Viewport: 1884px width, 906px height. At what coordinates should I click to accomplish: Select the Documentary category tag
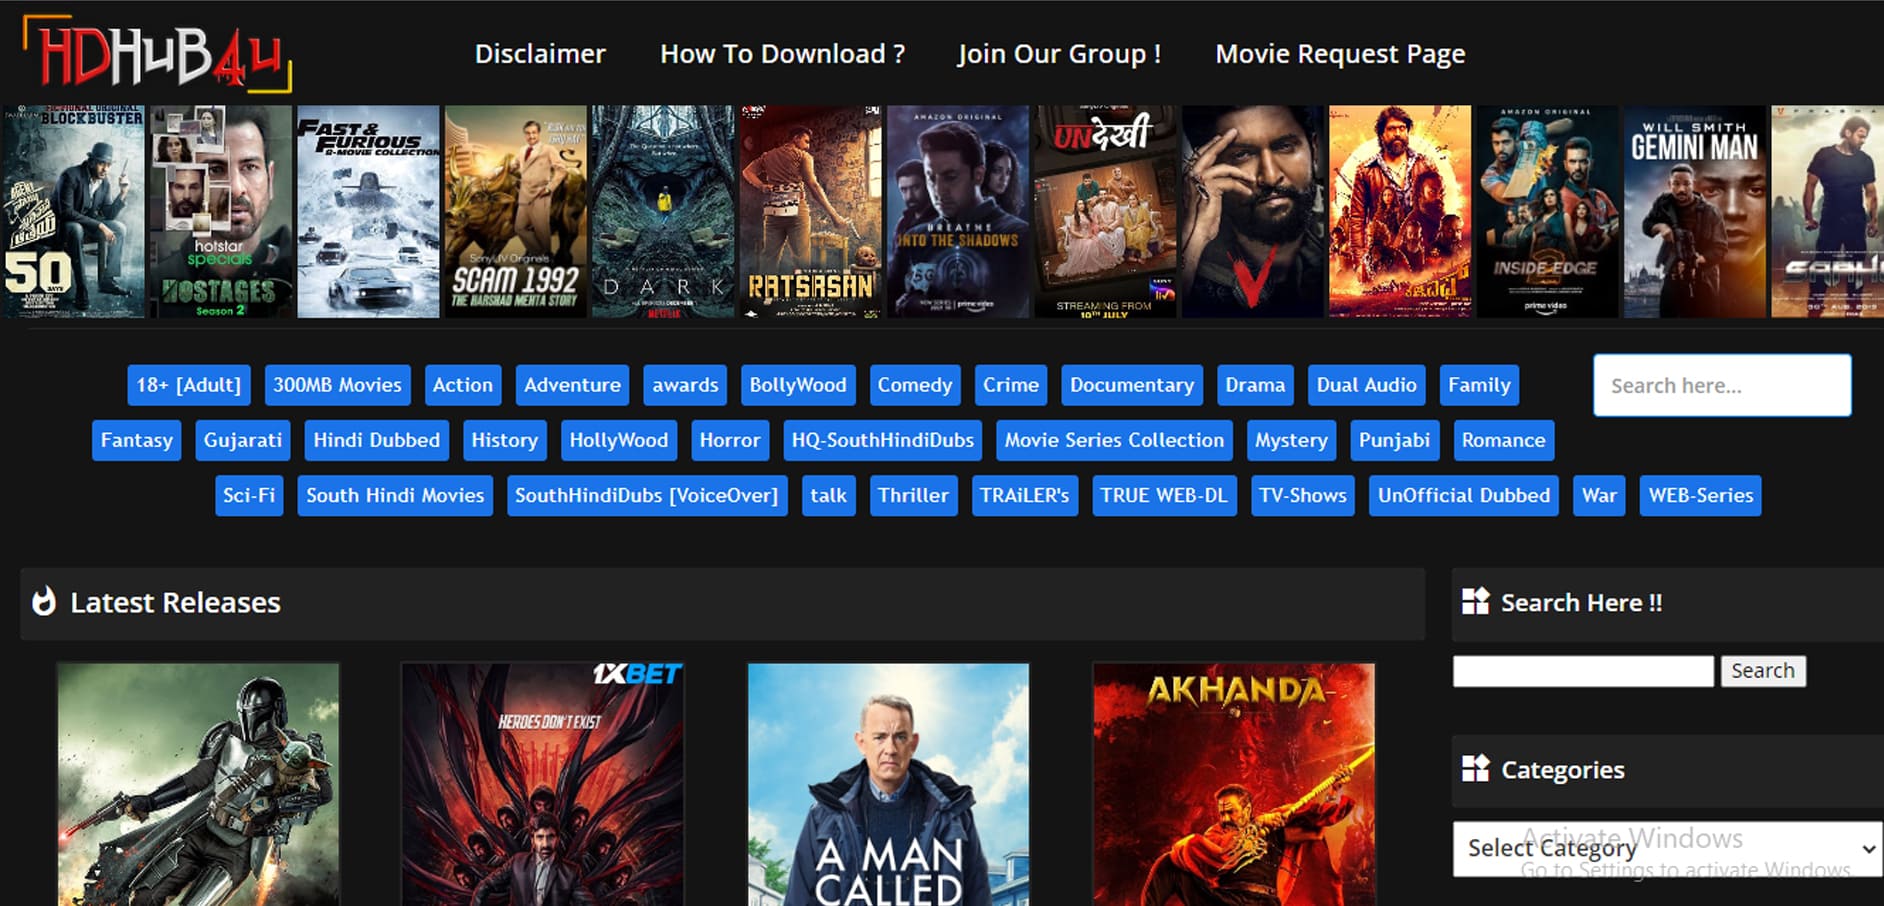tap(1132, 385)
